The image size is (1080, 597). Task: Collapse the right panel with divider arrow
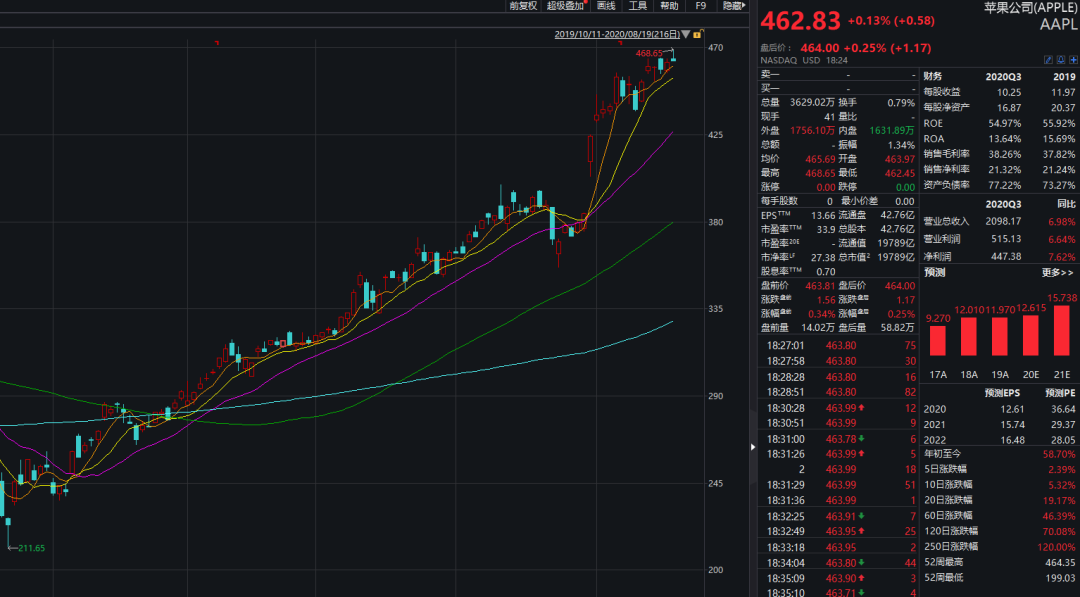click(753, 448)
